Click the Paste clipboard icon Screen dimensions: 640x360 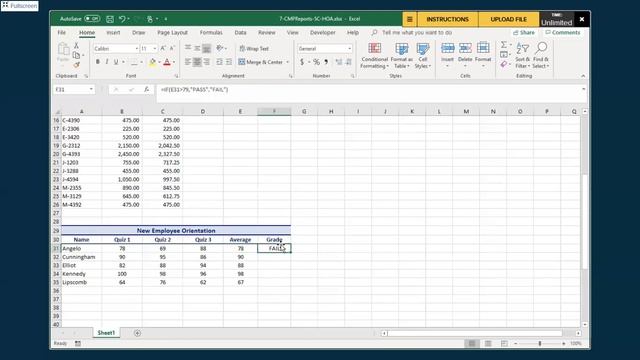tap(63, 50)
